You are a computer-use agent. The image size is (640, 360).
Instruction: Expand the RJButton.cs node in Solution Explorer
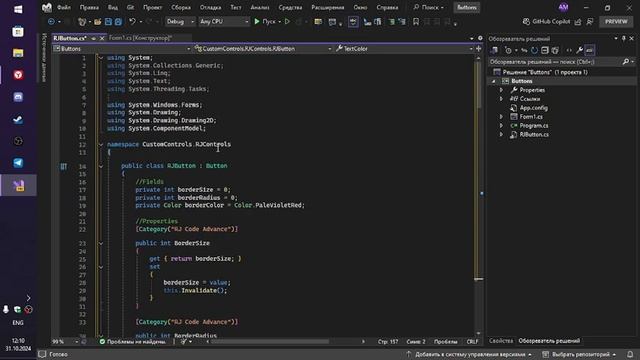click(502, 135)
